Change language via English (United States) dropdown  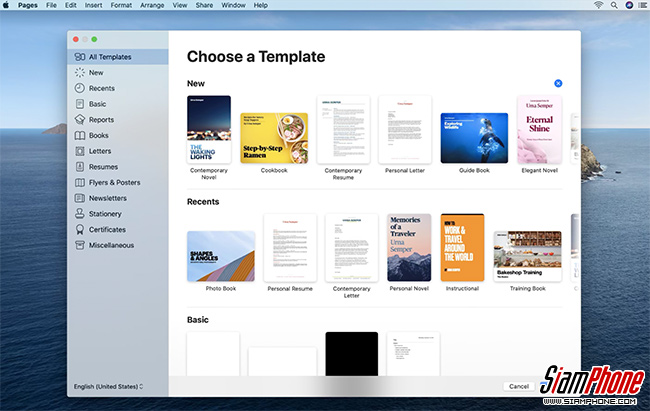(108, 386)
